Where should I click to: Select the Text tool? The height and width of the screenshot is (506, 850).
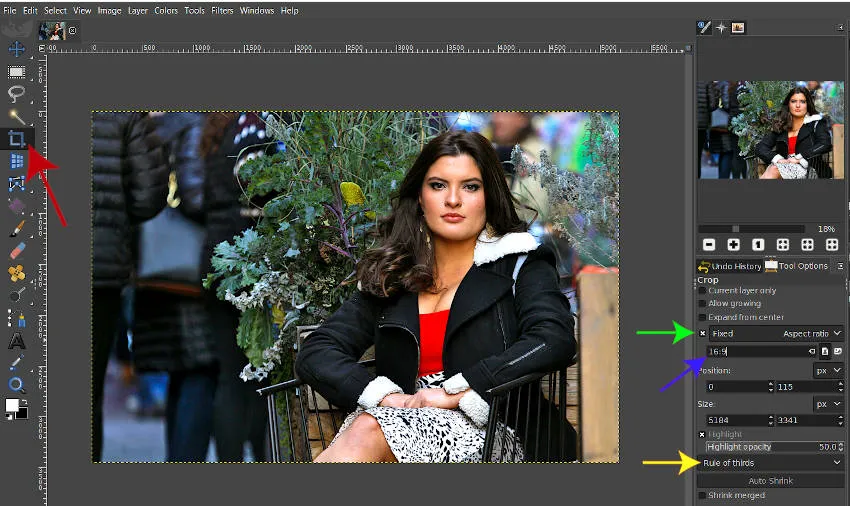click(17, 340)
